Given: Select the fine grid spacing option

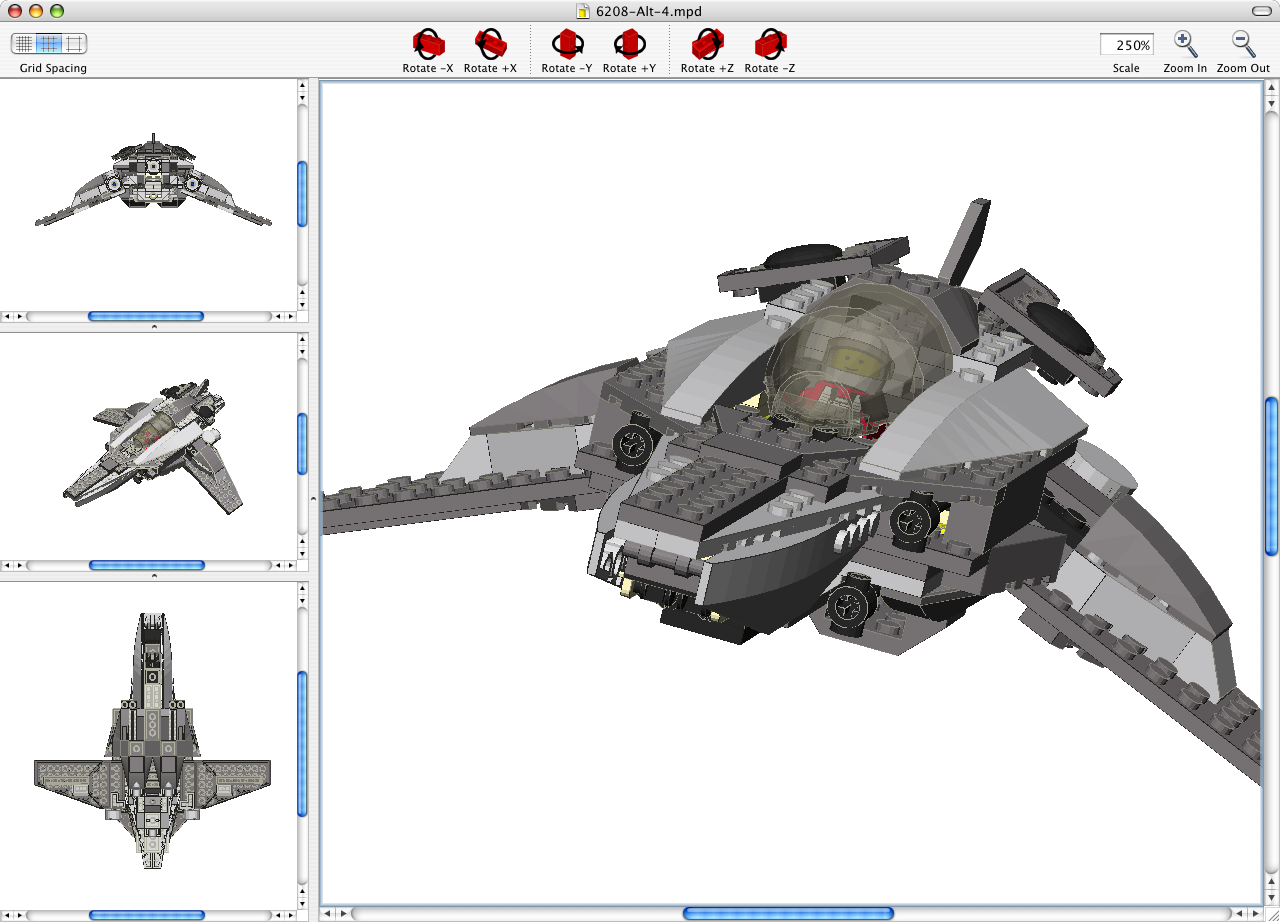Looking at the screenshot, I should tap(22, 44).
